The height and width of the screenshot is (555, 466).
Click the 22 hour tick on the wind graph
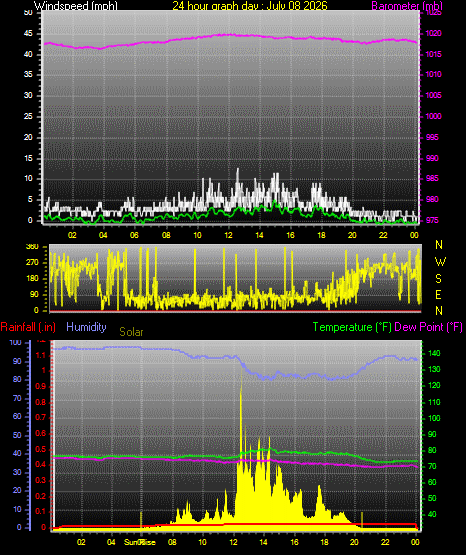pos(383,235)
